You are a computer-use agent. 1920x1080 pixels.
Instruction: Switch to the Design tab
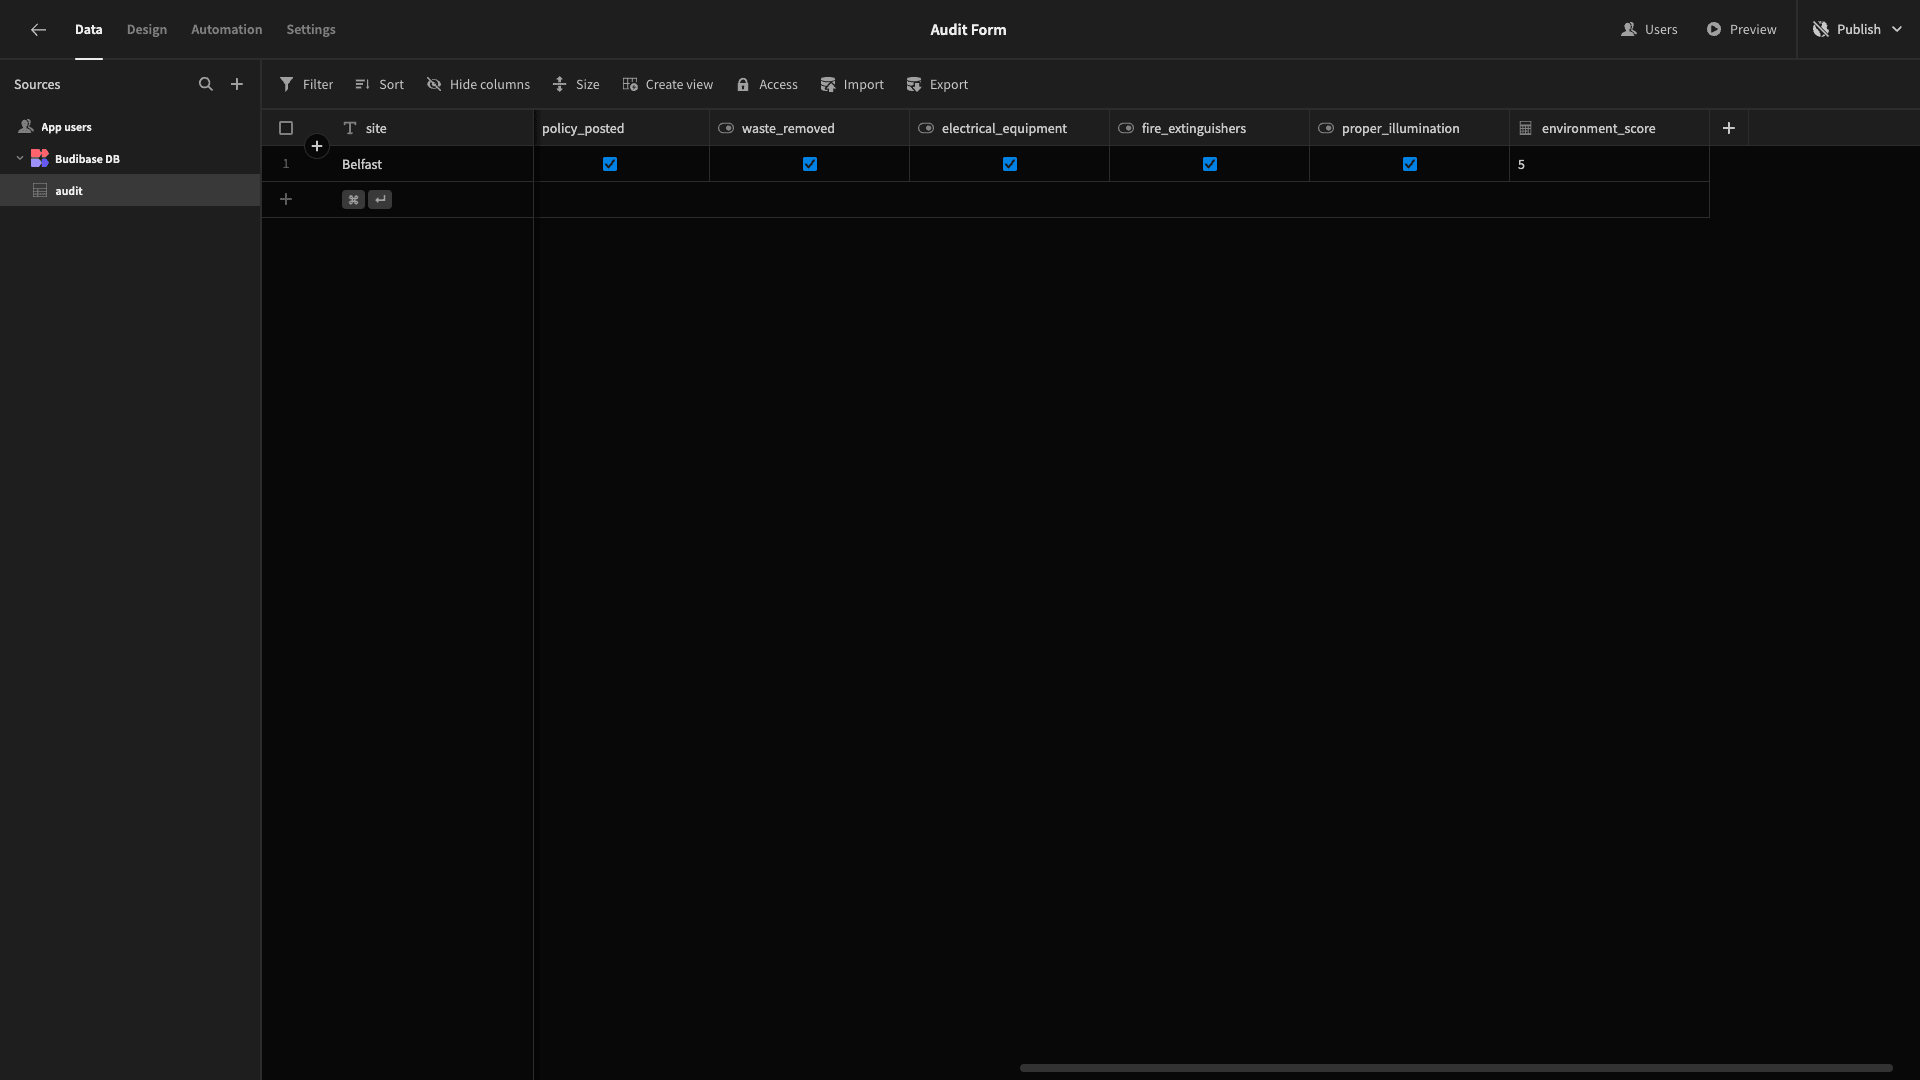pyautogui.click(x=147, y=30)
